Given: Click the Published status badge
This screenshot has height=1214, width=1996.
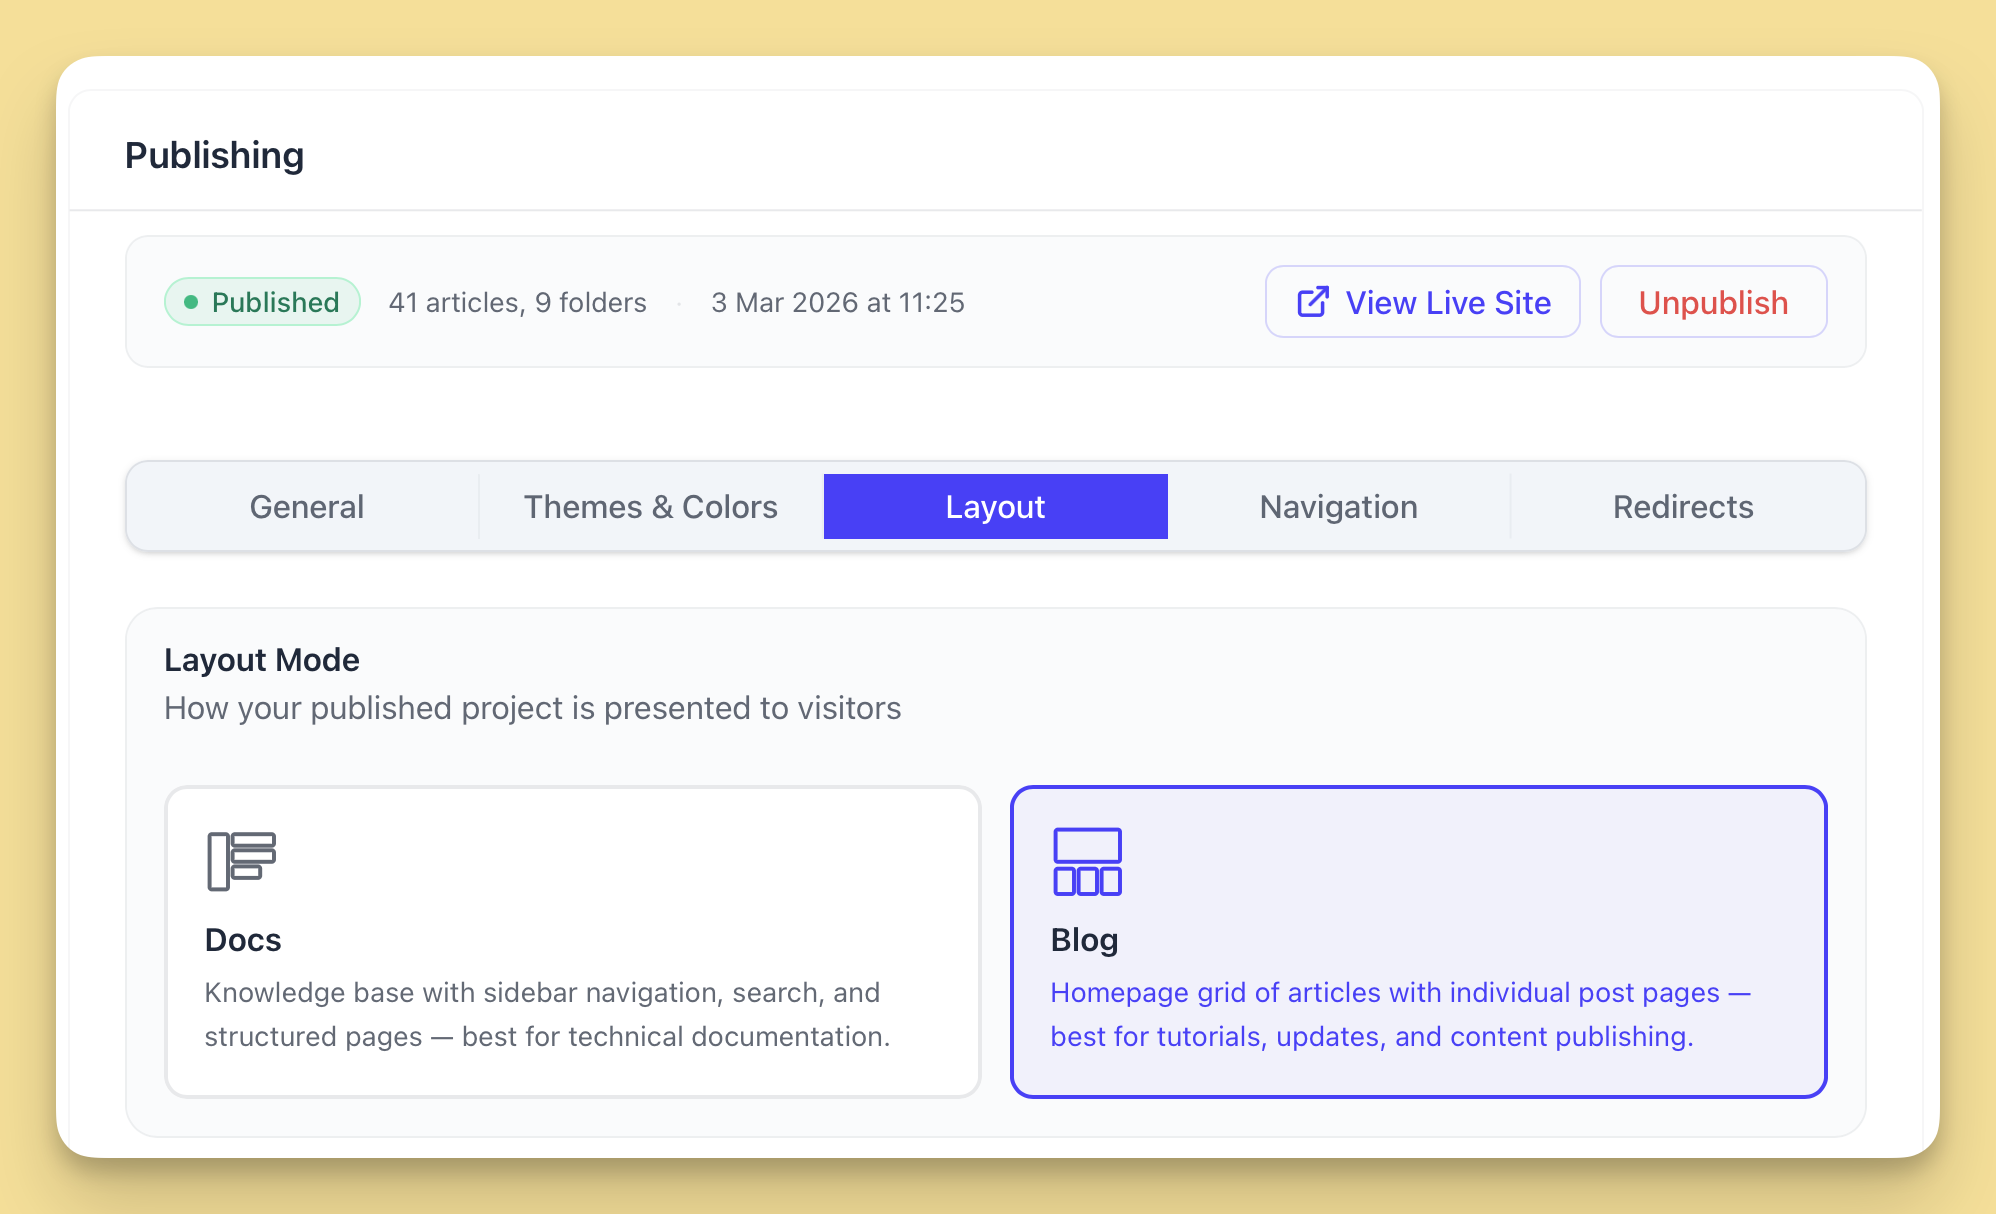Looking at the screenshot, I should (x=263, y=302).
